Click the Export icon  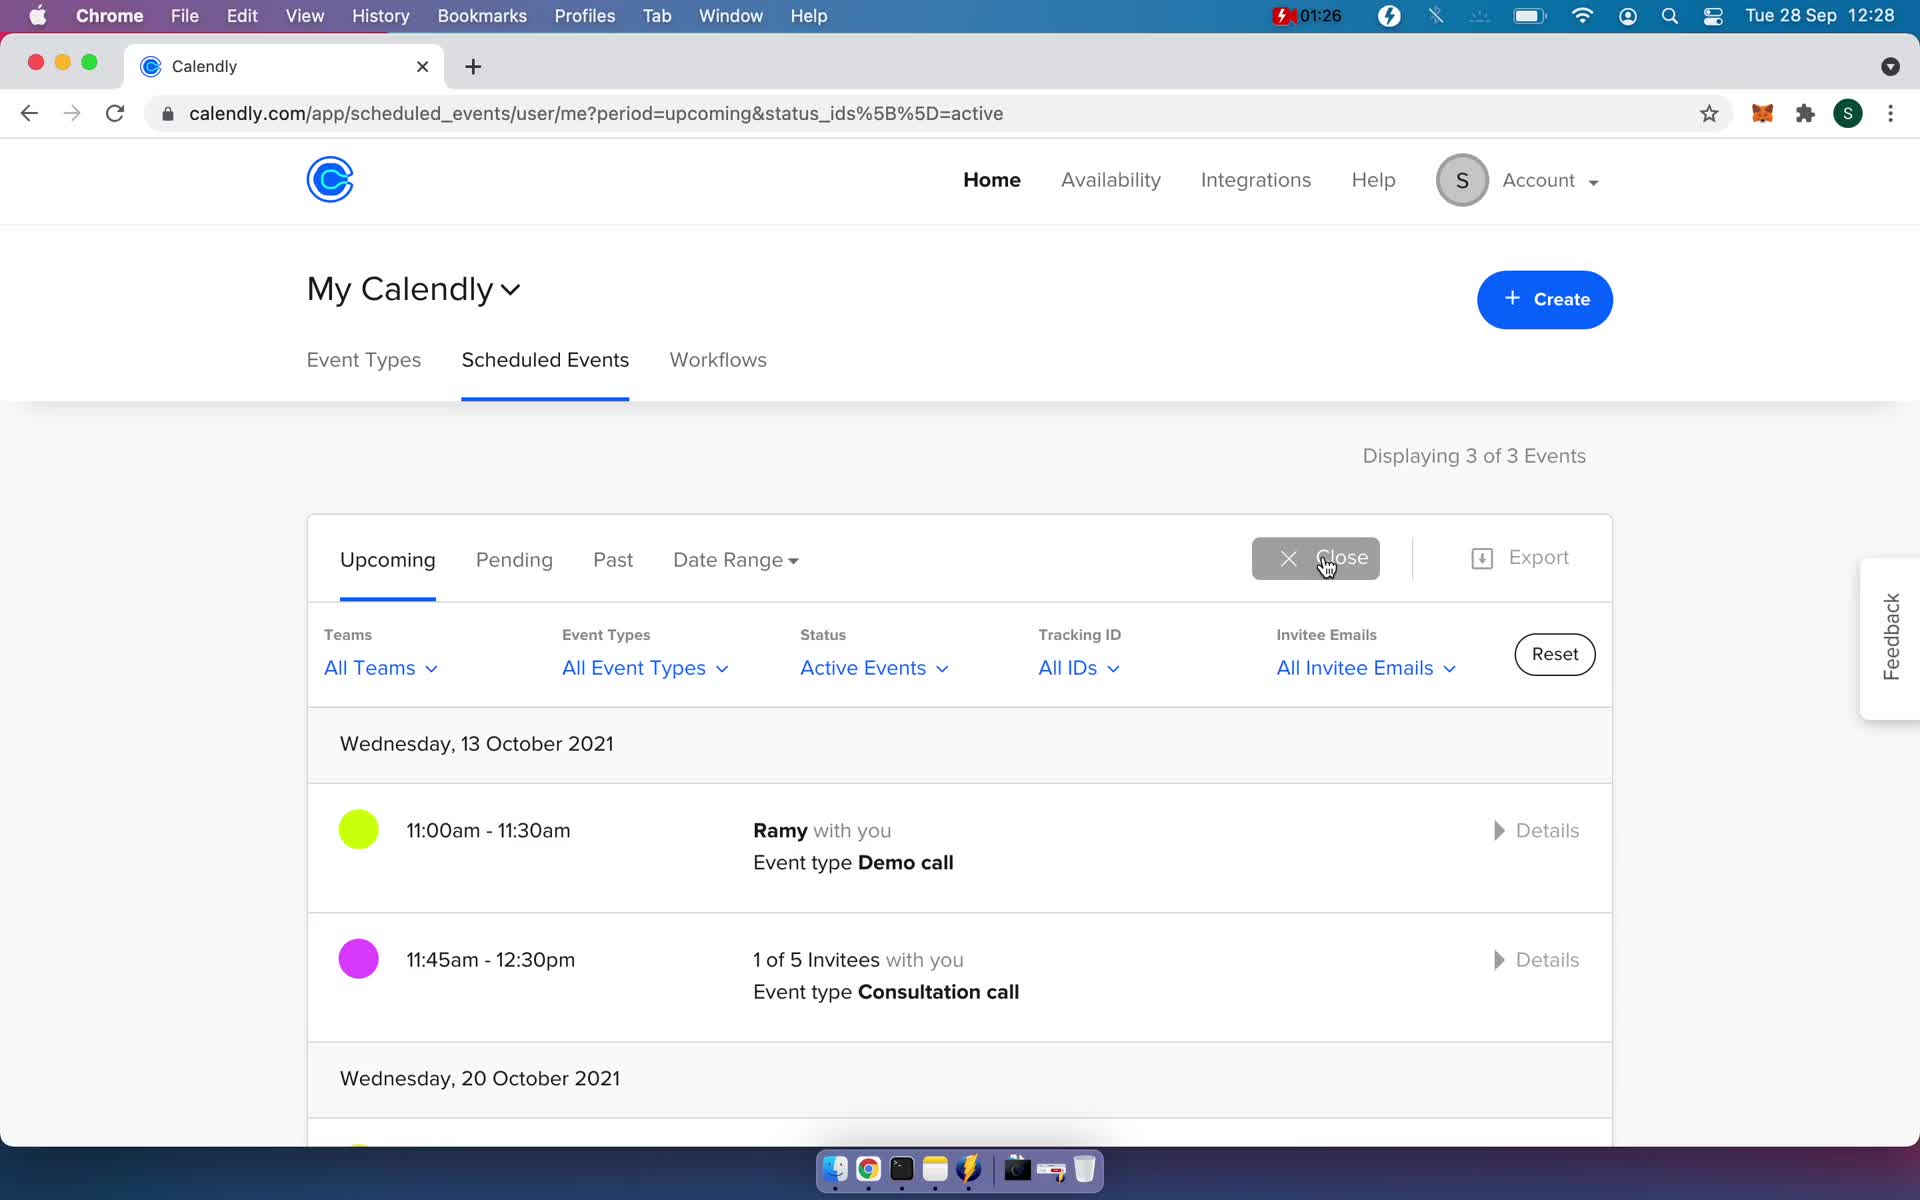click(1480, 557)
